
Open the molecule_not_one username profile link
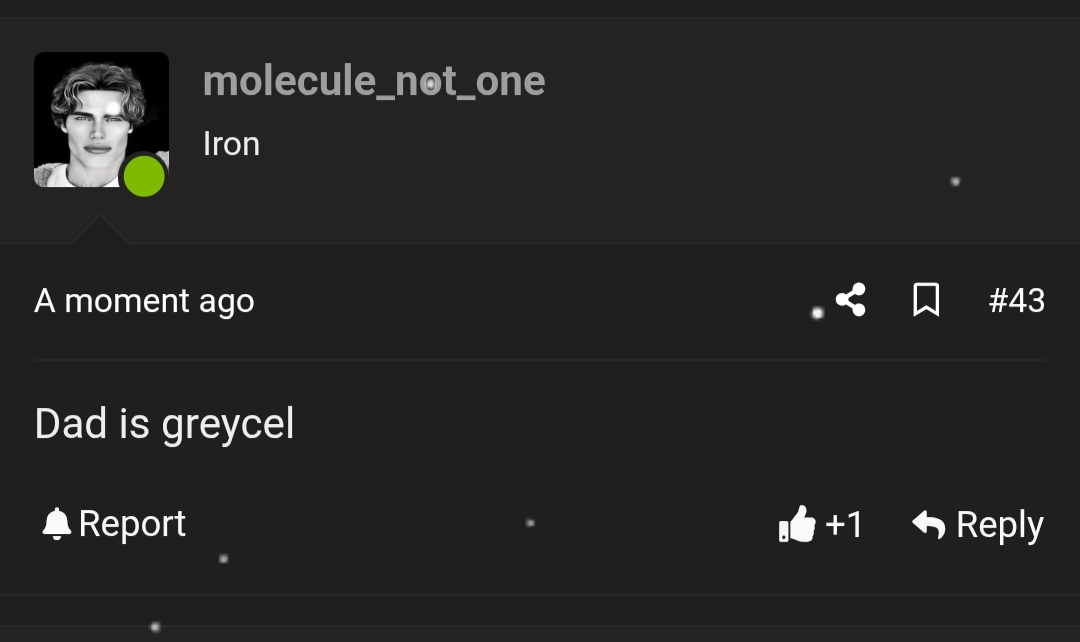point(373,81)
